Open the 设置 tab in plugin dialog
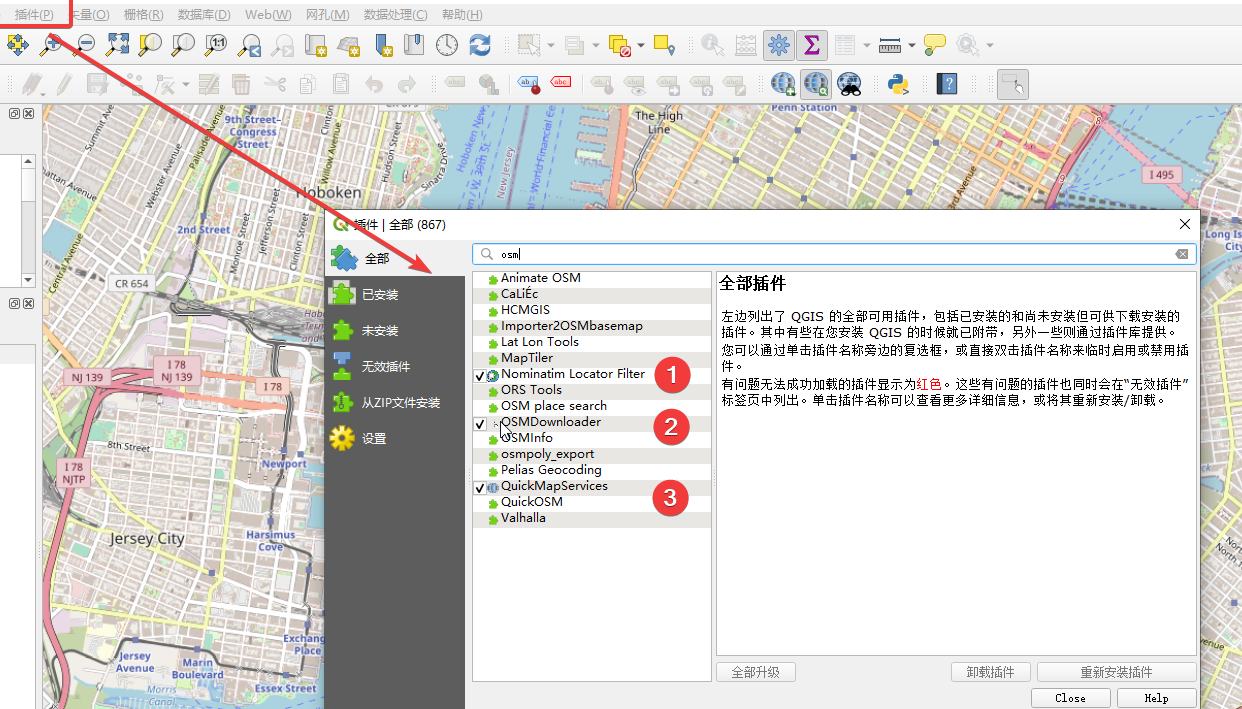Image resolution: width=1242 pixels, height=709 pixels. (395, 438)
